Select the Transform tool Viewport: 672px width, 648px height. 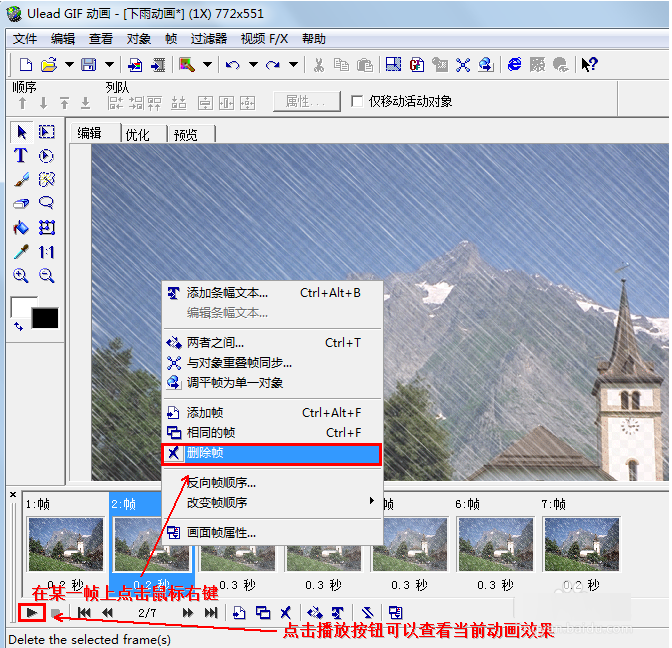(x=47, y=228)
